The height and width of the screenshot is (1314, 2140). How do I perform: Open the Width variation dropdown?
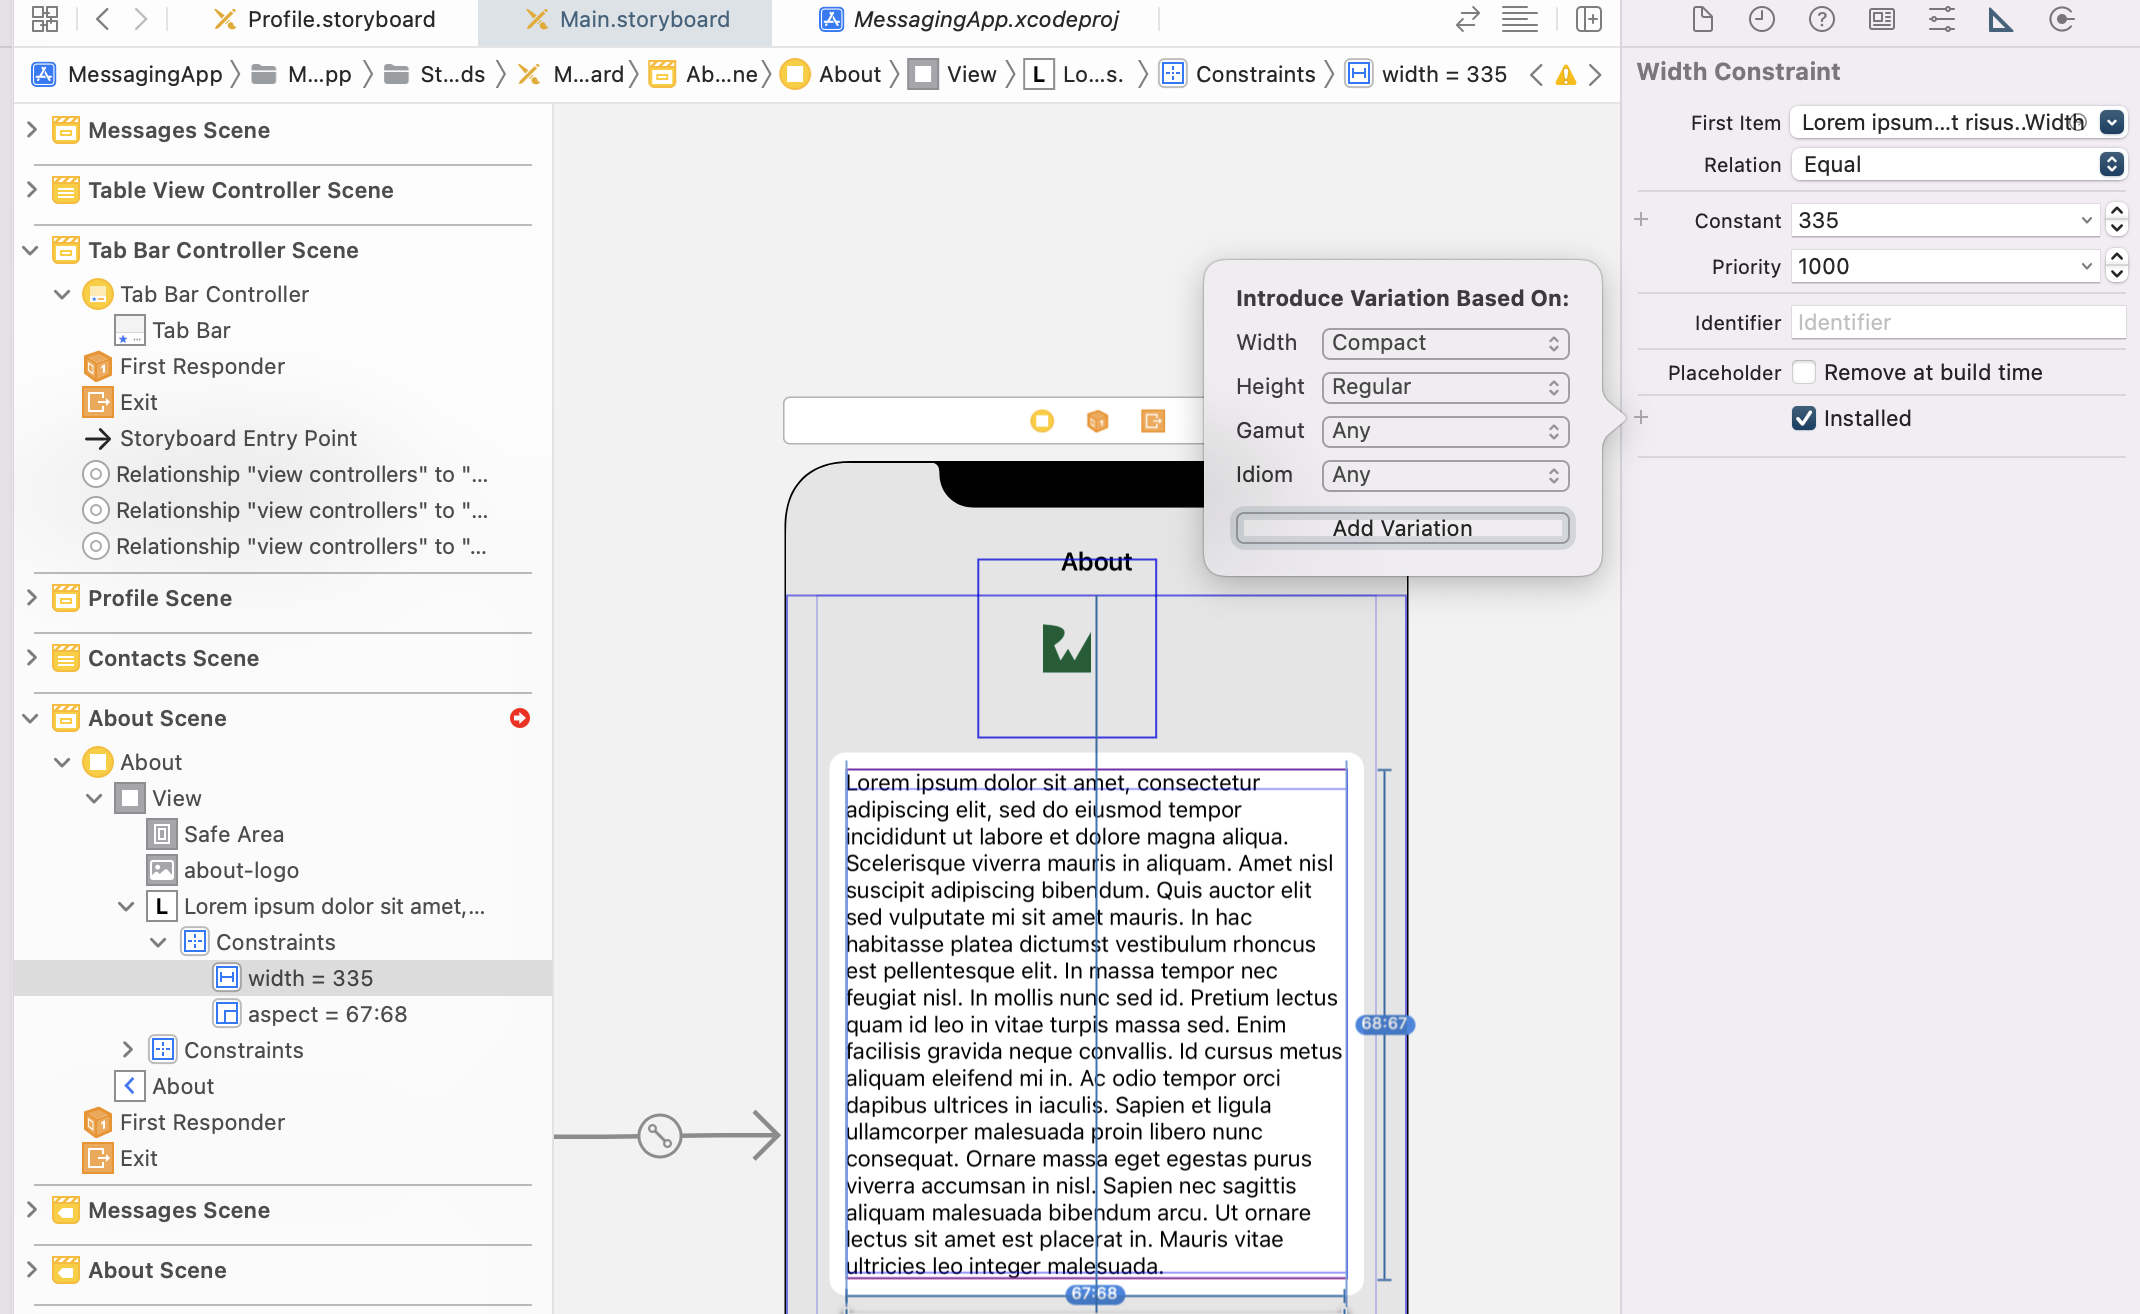[1445, 343]
